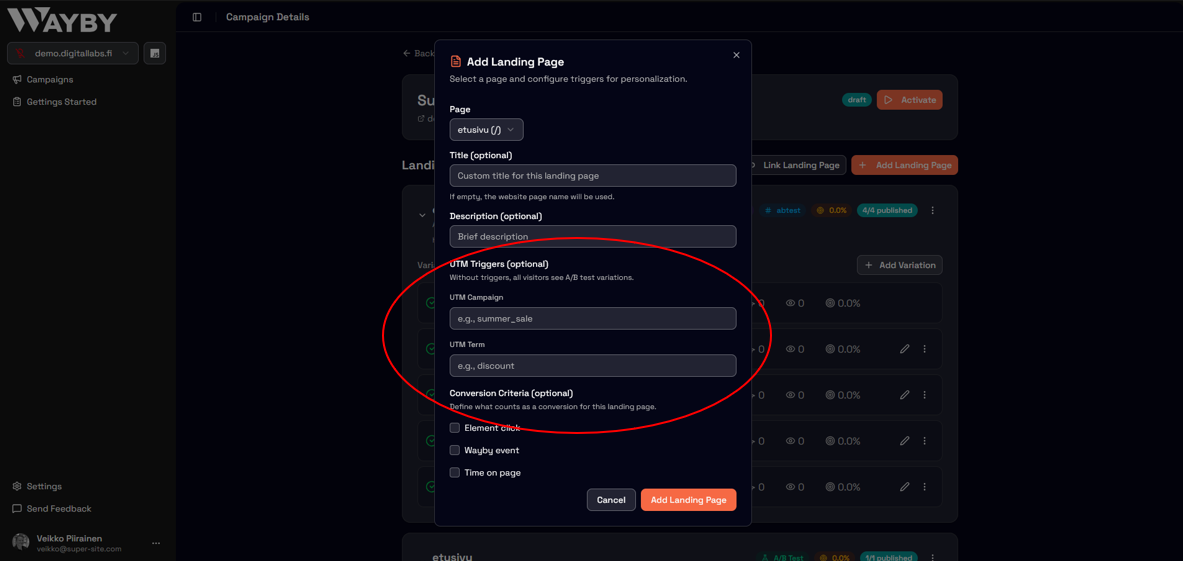The height and width of the screenshot is (561, 1183).
Task: Click background Add Landing Page button with plus
Action: 905,165
